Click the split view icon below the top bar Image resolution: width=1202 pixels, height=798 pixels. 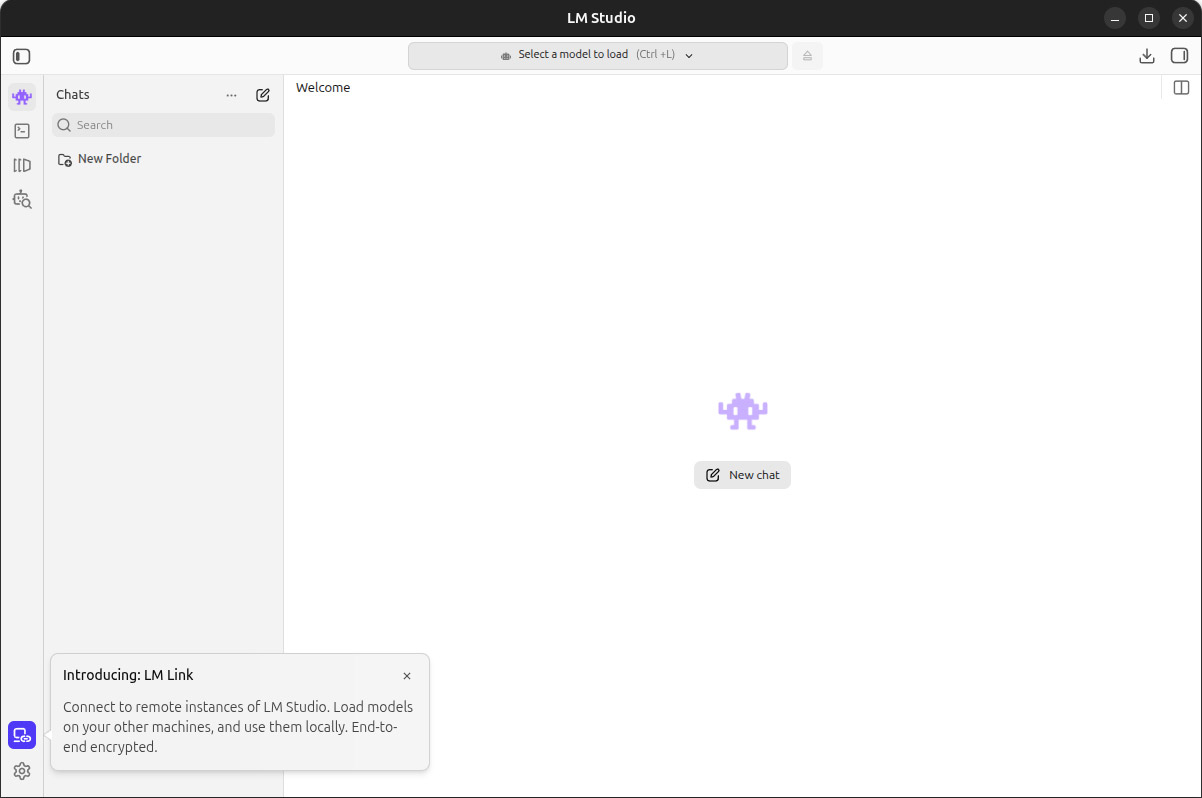pos(1181,88)
